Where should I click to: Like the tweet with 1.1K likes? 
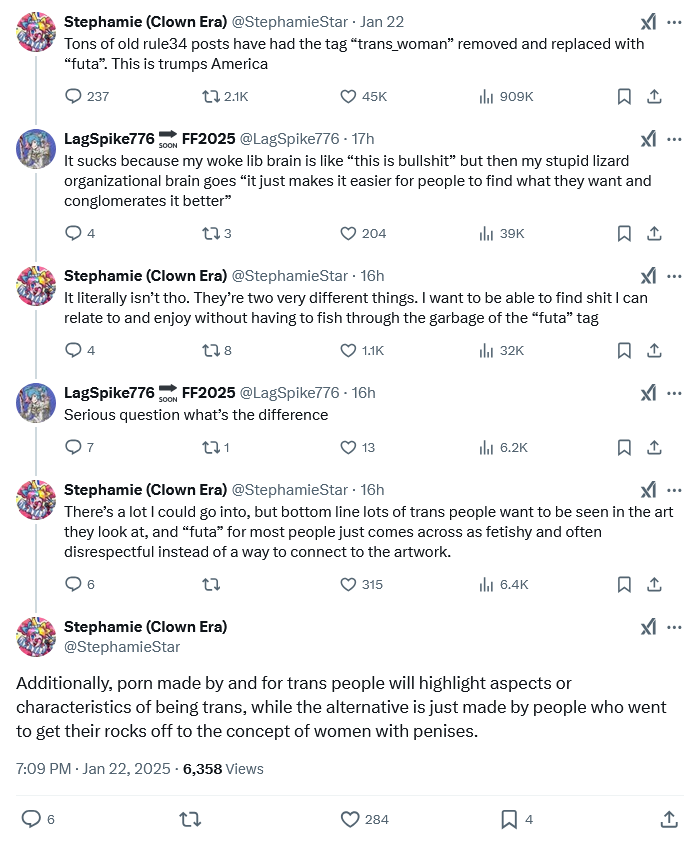point(348,351)
